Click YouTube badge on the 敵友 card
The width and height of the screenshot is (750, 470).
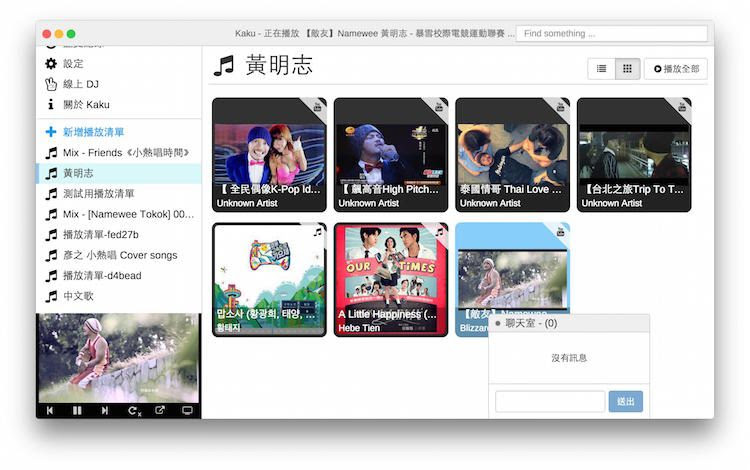(560, 232)
